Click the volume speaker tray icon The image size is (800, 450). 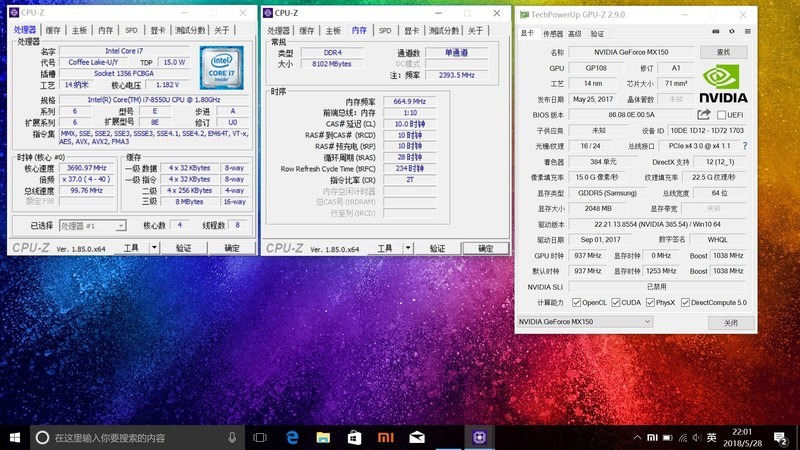point(697,437)
